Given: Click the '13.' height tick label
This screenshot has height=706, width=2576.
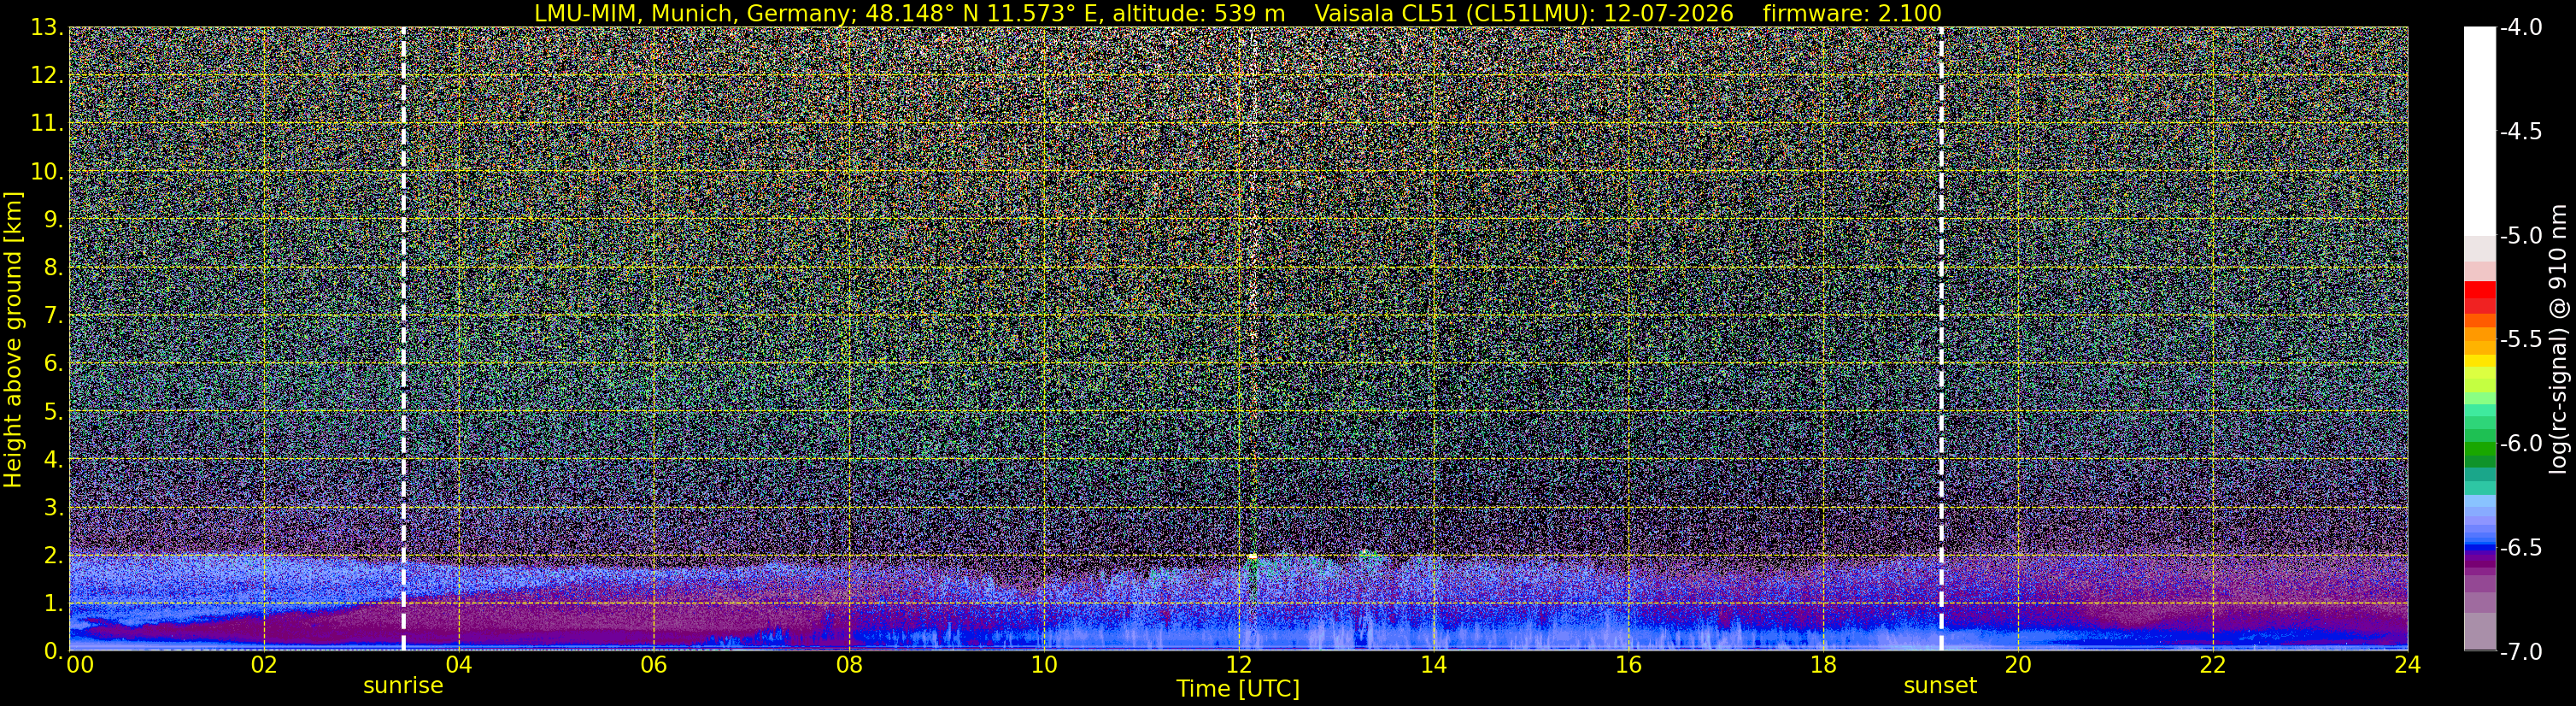Looking at the screenshot, I should click(x=47, y=27).
